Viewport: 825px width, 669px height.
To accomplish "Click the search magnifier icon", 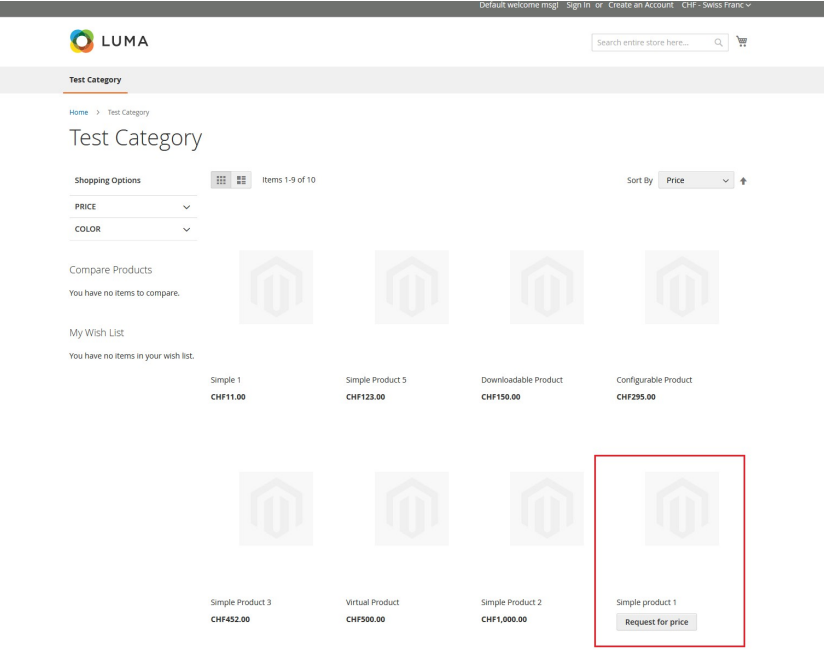I will [717, 42].
